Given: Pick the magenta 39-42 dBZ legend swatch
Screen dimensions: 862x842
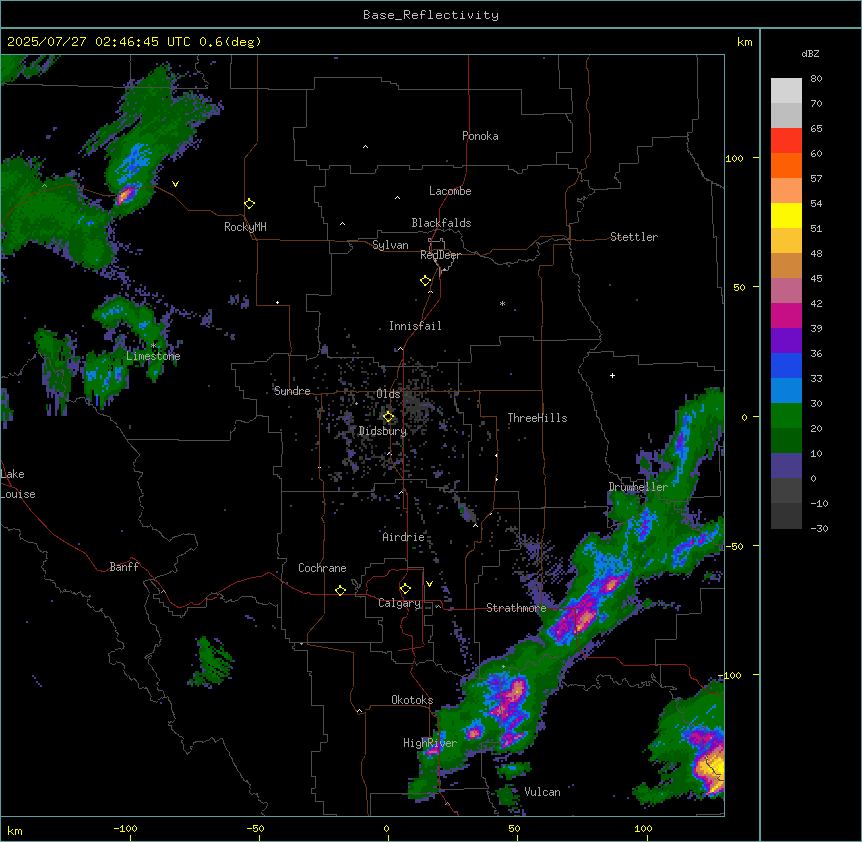Looking at the screenshot, I should (x=786, y=315).
